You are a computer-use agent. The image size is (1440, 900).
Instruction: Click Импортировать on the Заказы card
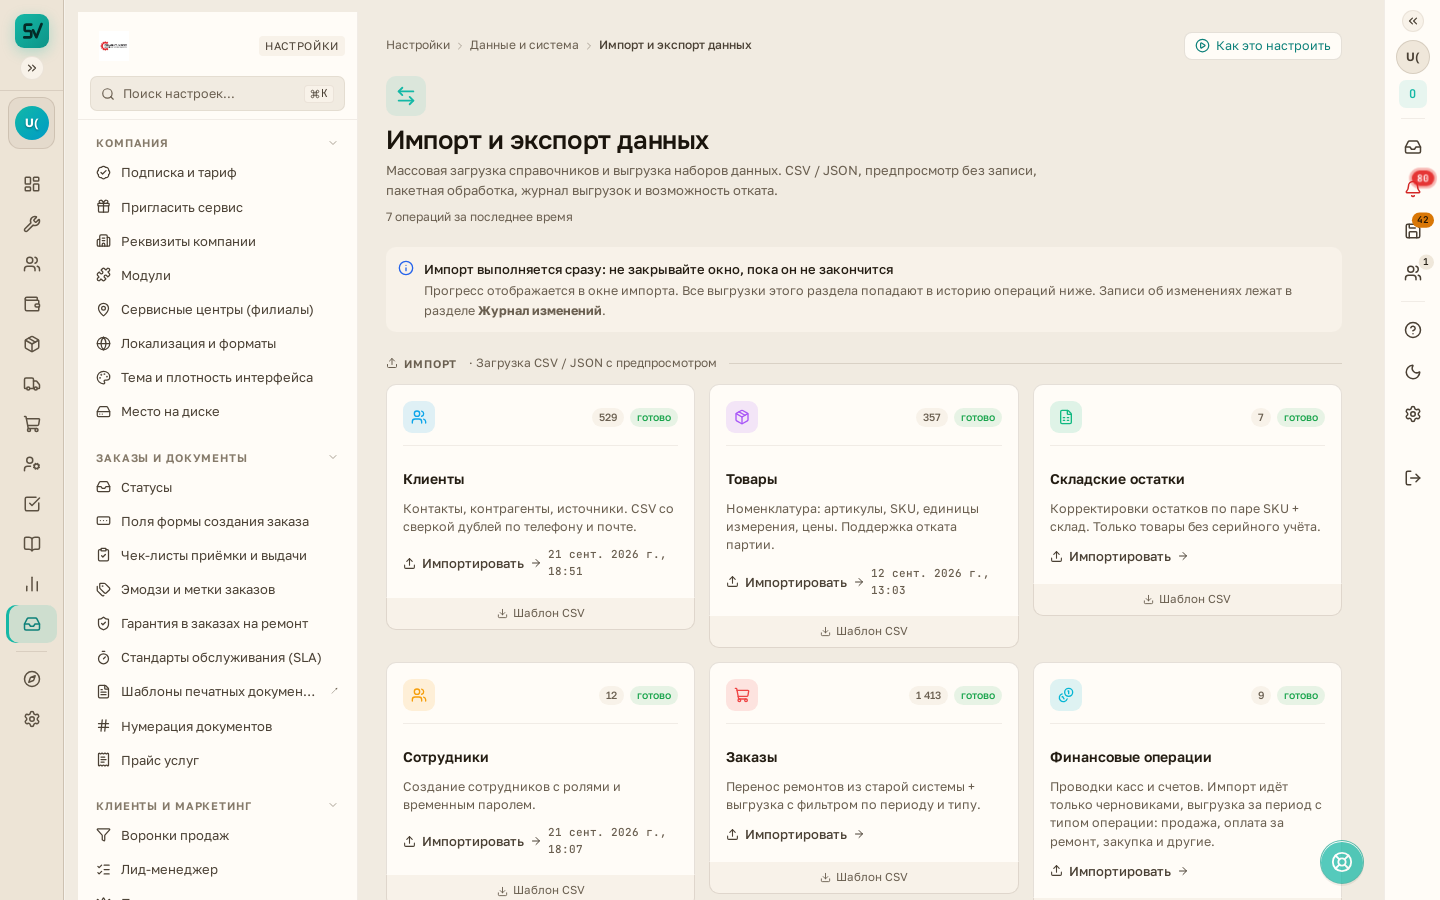pos(795,834)
